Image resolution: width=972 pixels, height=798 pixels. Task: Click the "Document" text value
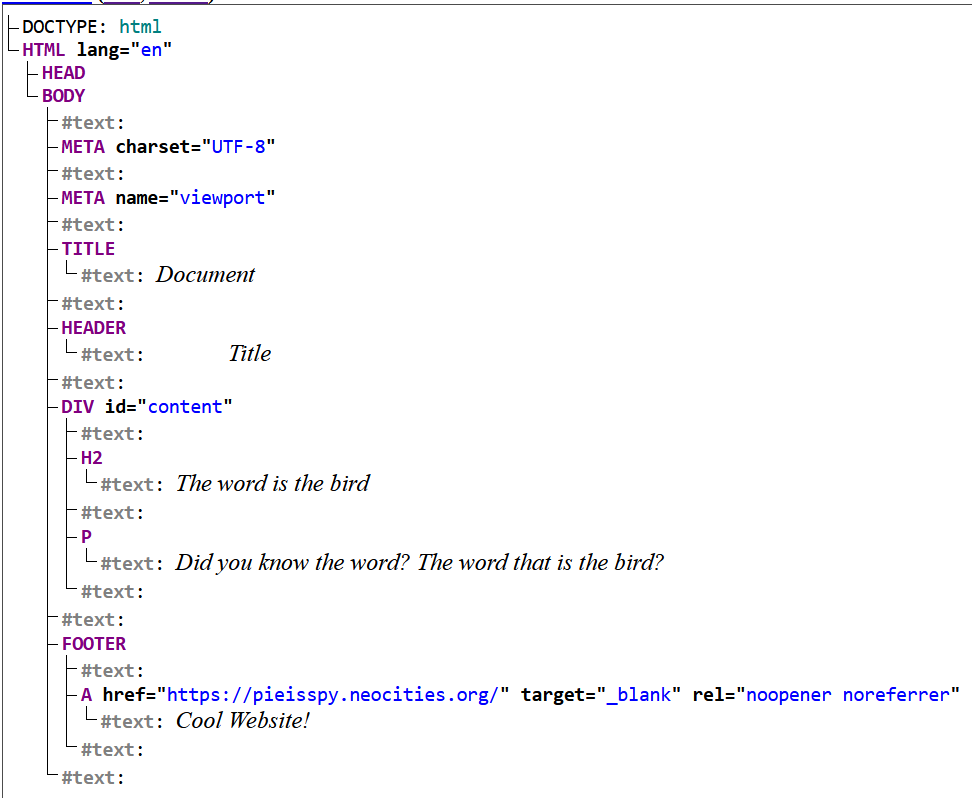tap(205, 275)
